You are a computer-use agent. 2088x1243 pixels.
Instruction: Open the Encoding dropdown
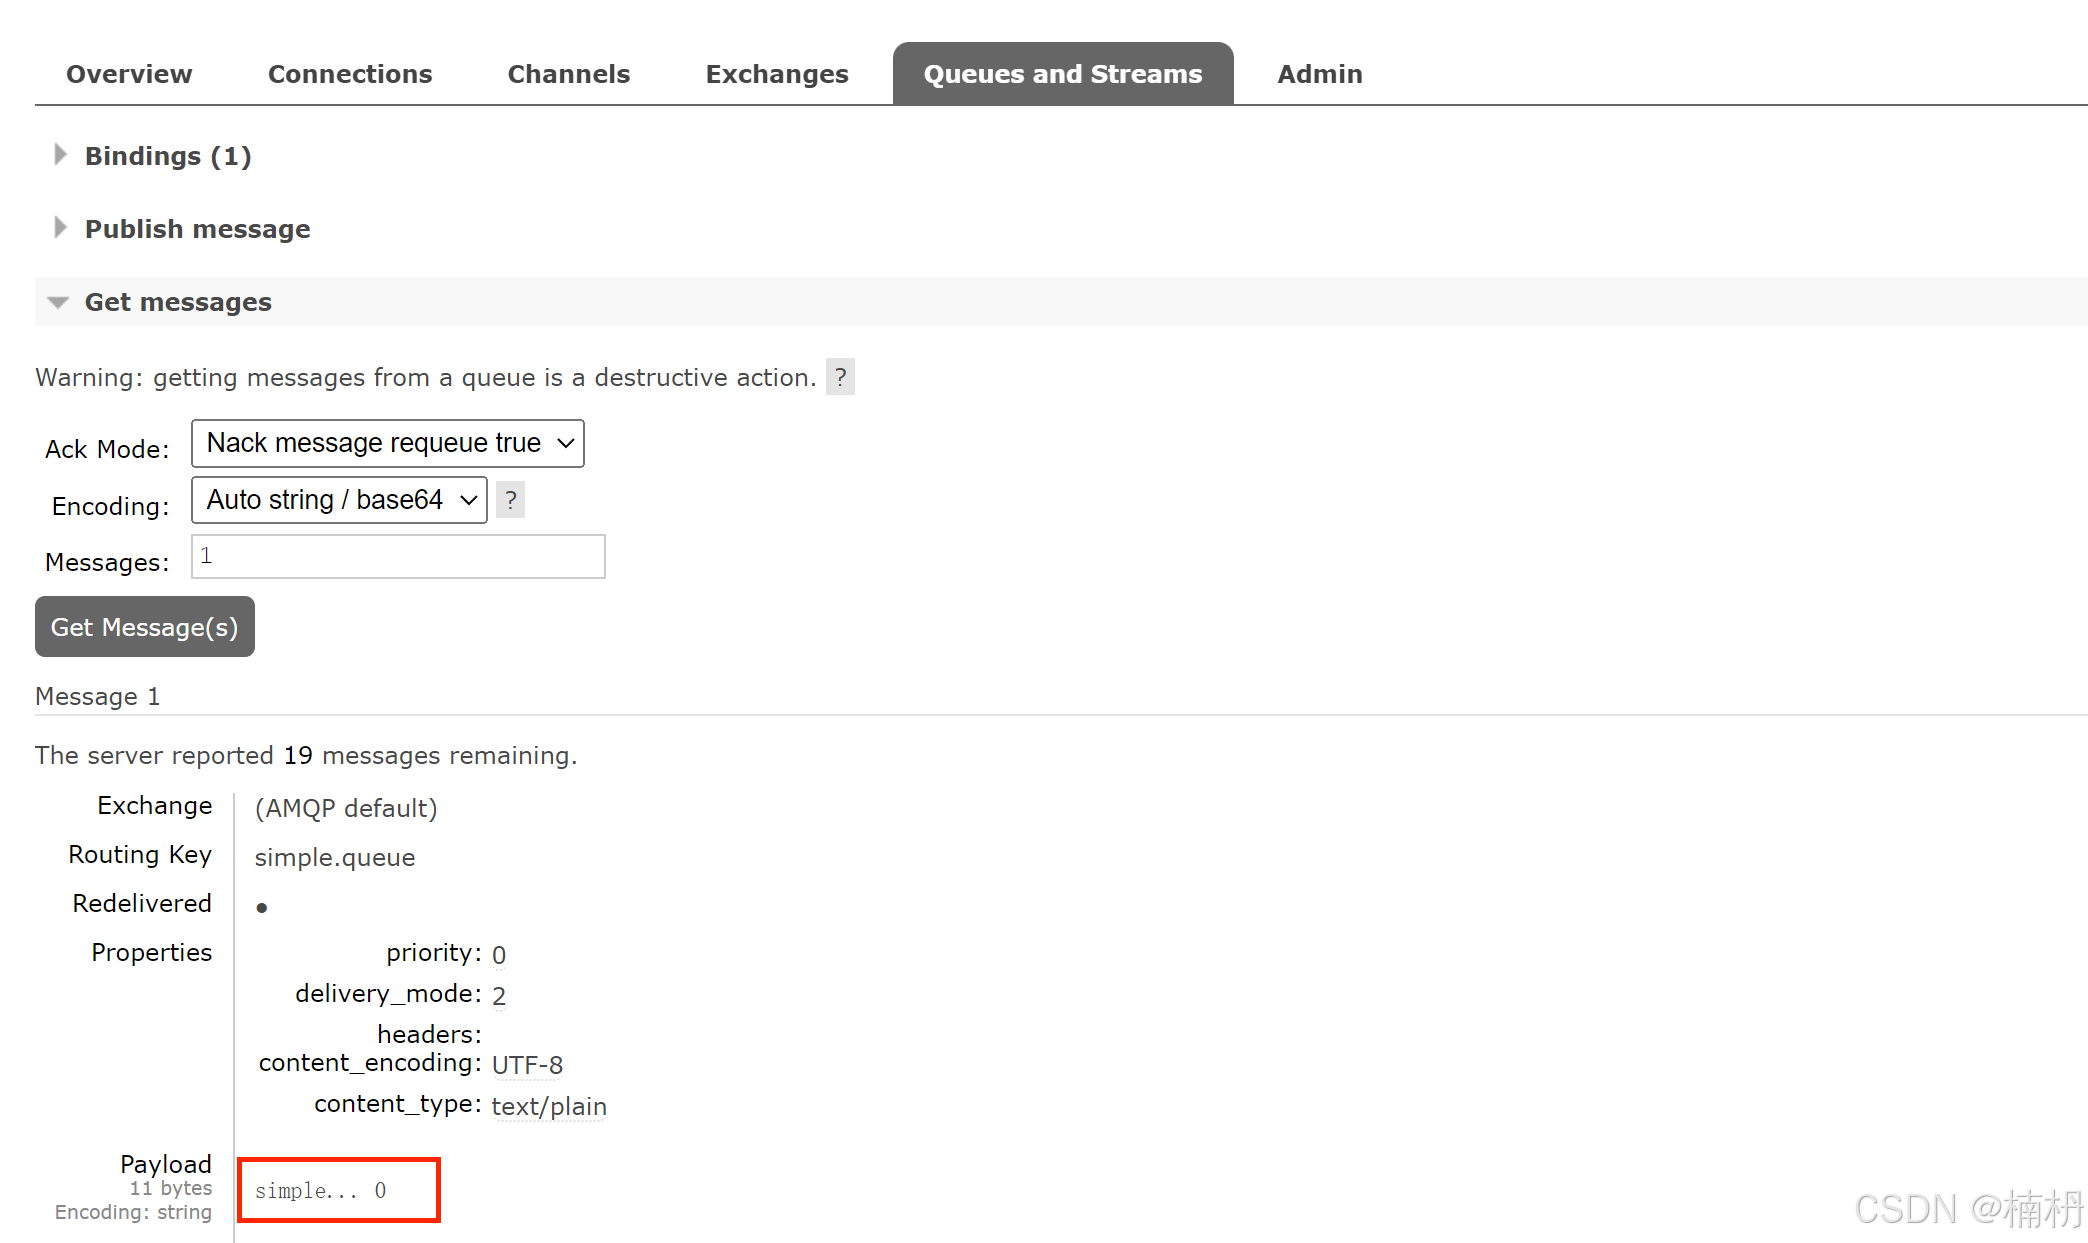pyautogui.click(x=338, y=500)
